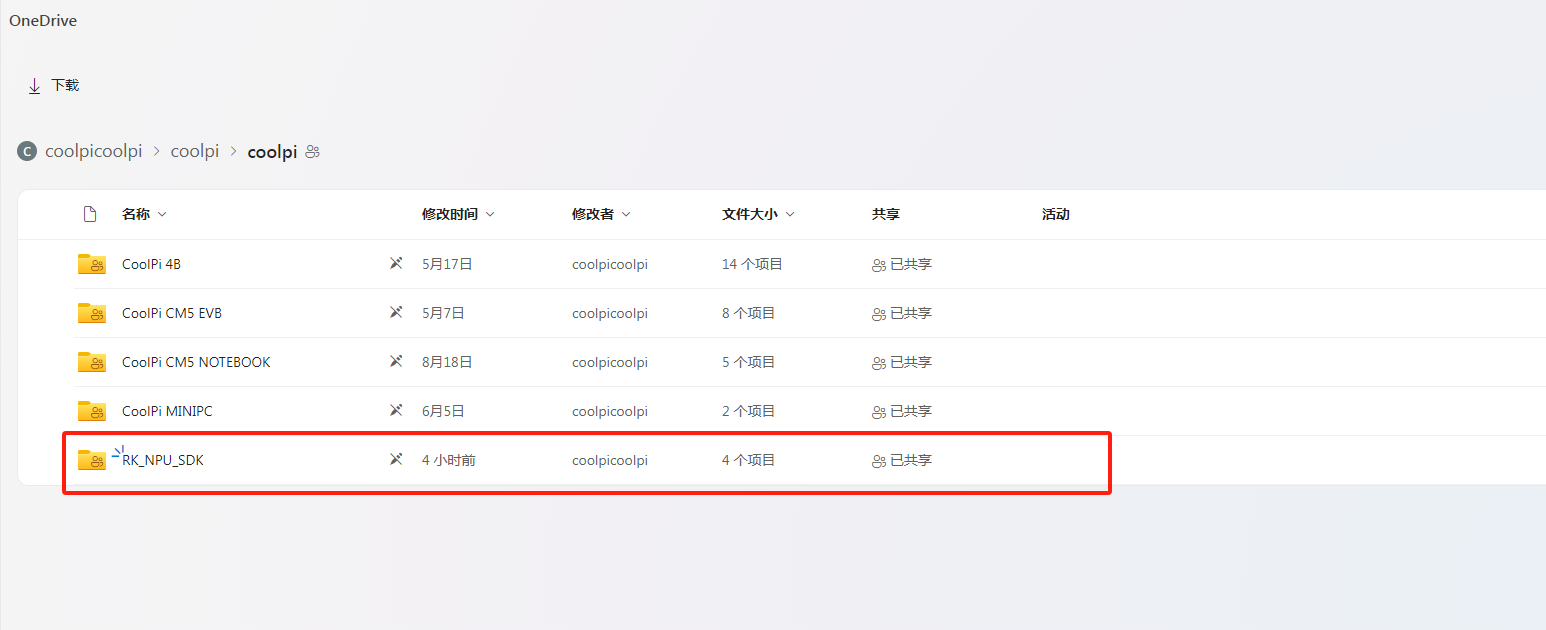Click the file type column header icon
Screen dimensions: 1546x630
[x=90, y=214]
